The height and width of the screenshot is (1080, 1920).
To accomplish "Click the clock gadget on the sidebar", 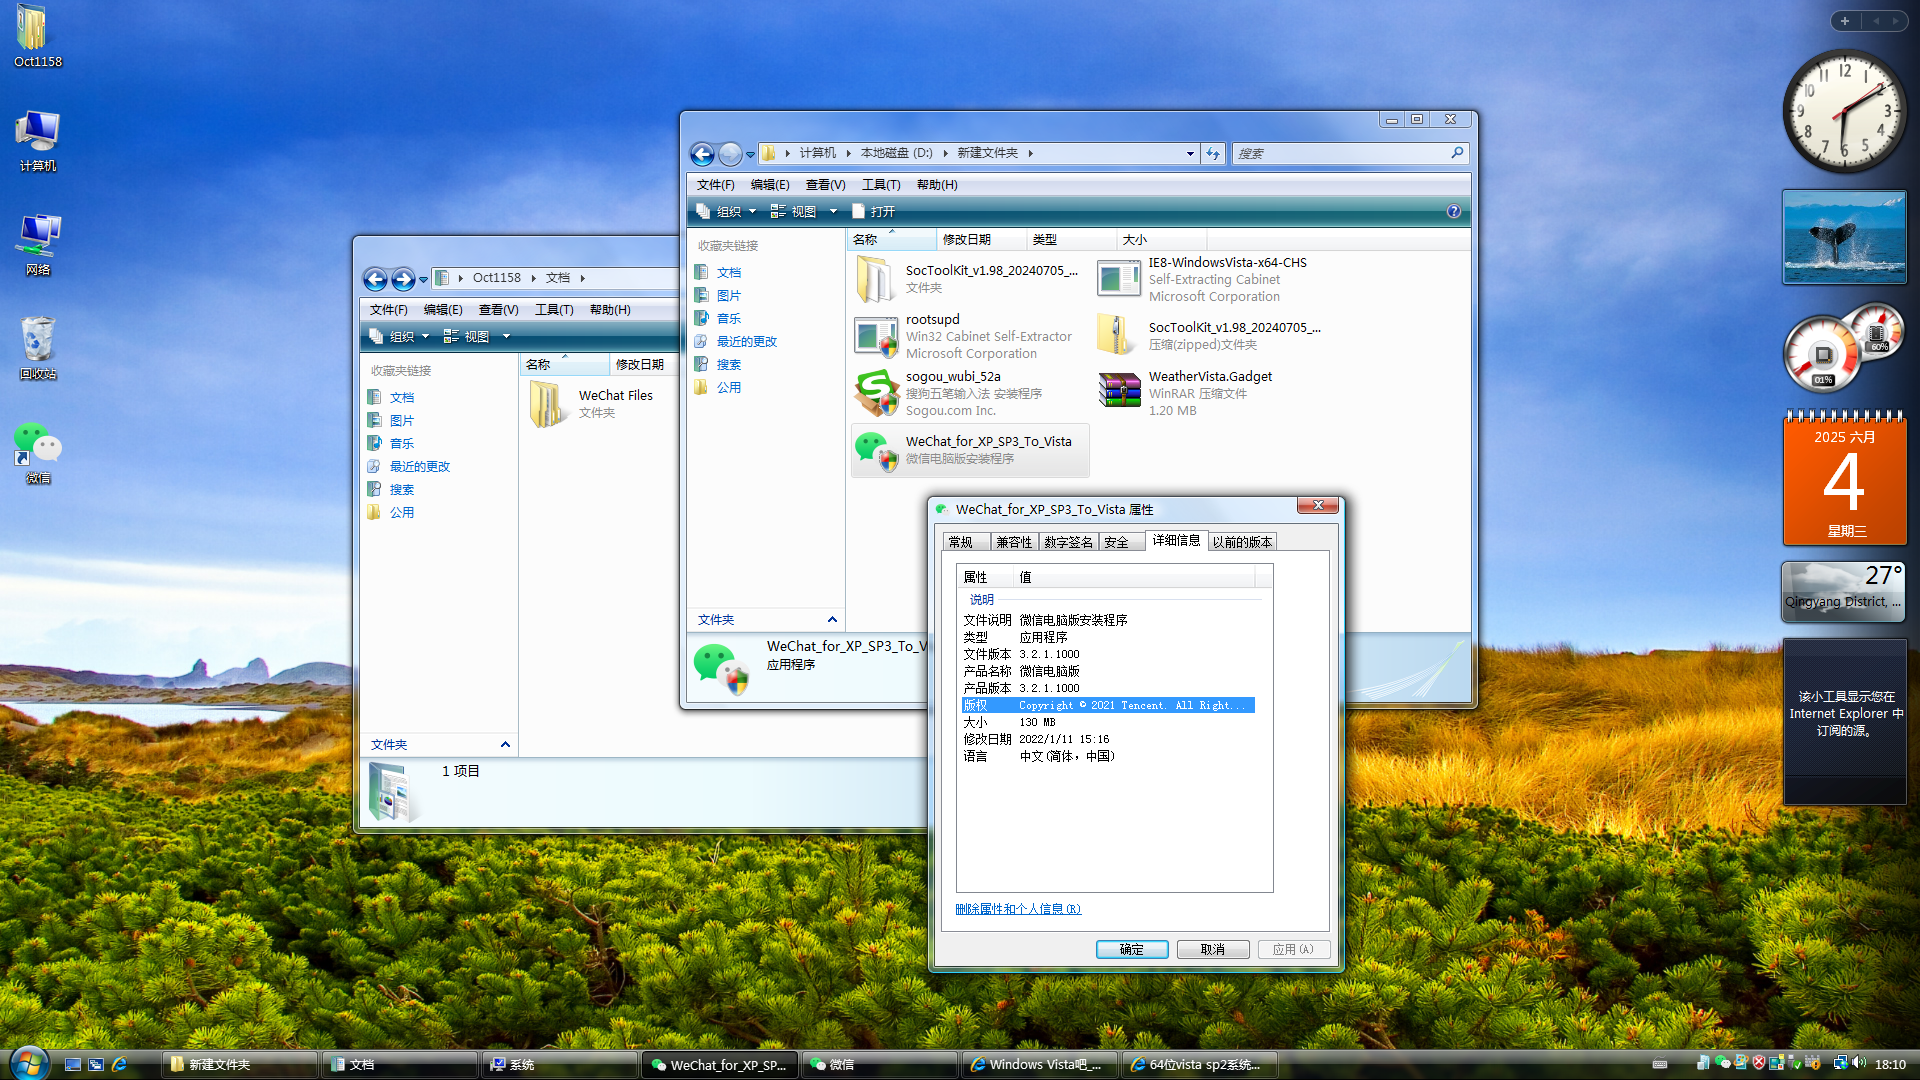I will click(1844, 112).
